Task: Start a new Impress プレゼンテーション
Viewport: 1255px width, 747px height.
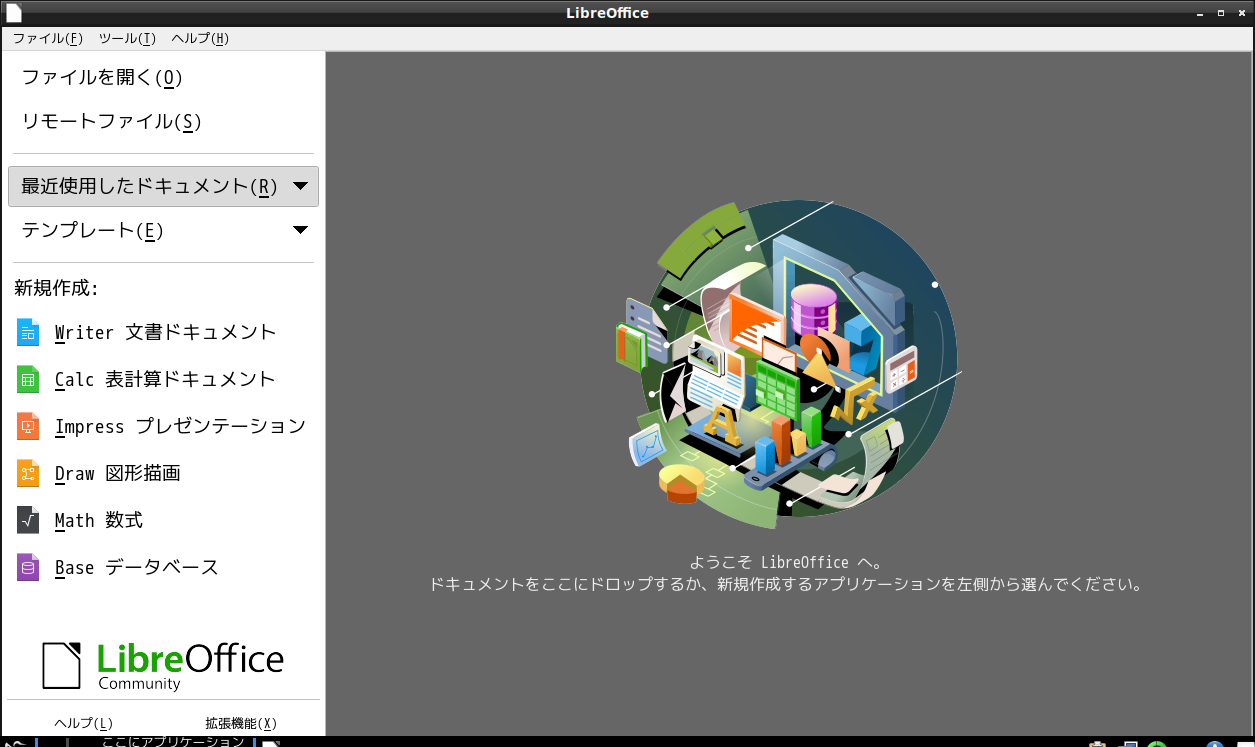Action: click(x=161, y=426)
